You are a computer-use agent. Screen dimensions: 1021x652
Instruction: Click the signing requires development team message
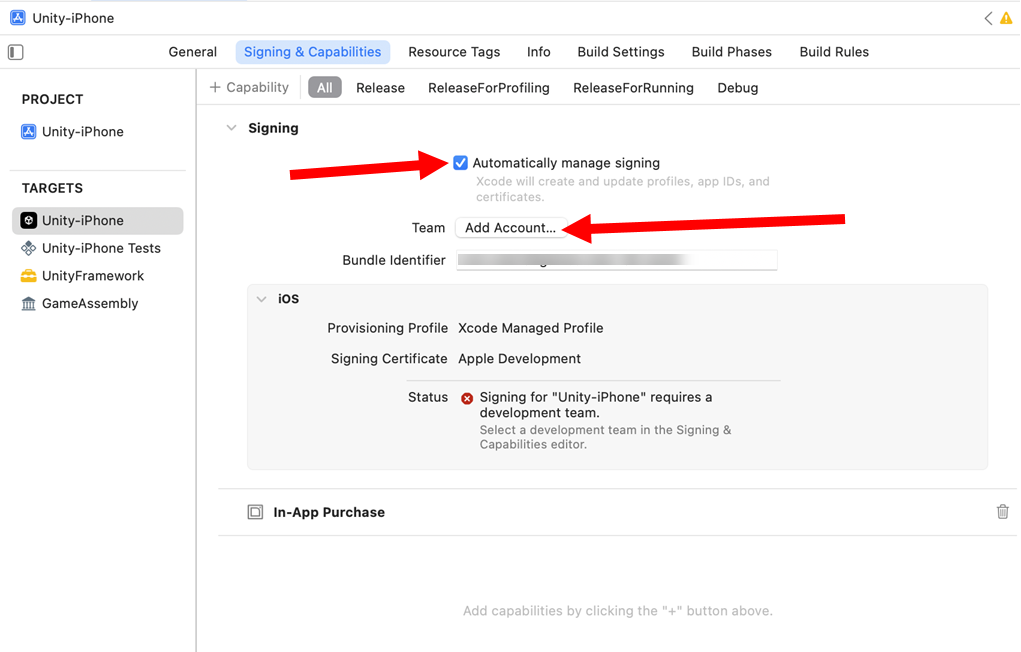(x=596, y=405)
